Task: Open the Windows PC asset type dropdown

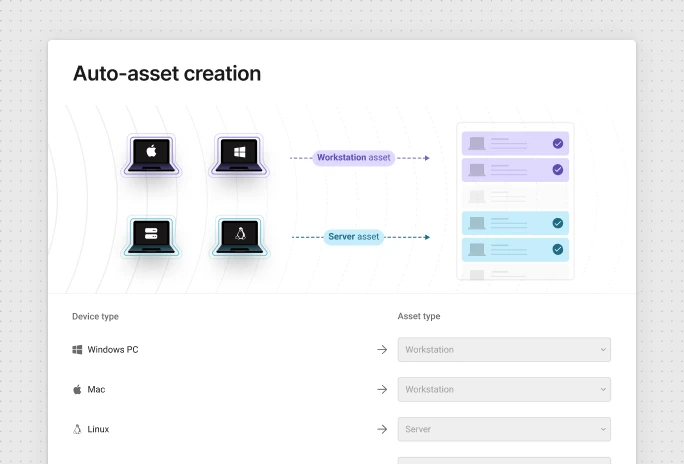Action: [x=504, y=350]
